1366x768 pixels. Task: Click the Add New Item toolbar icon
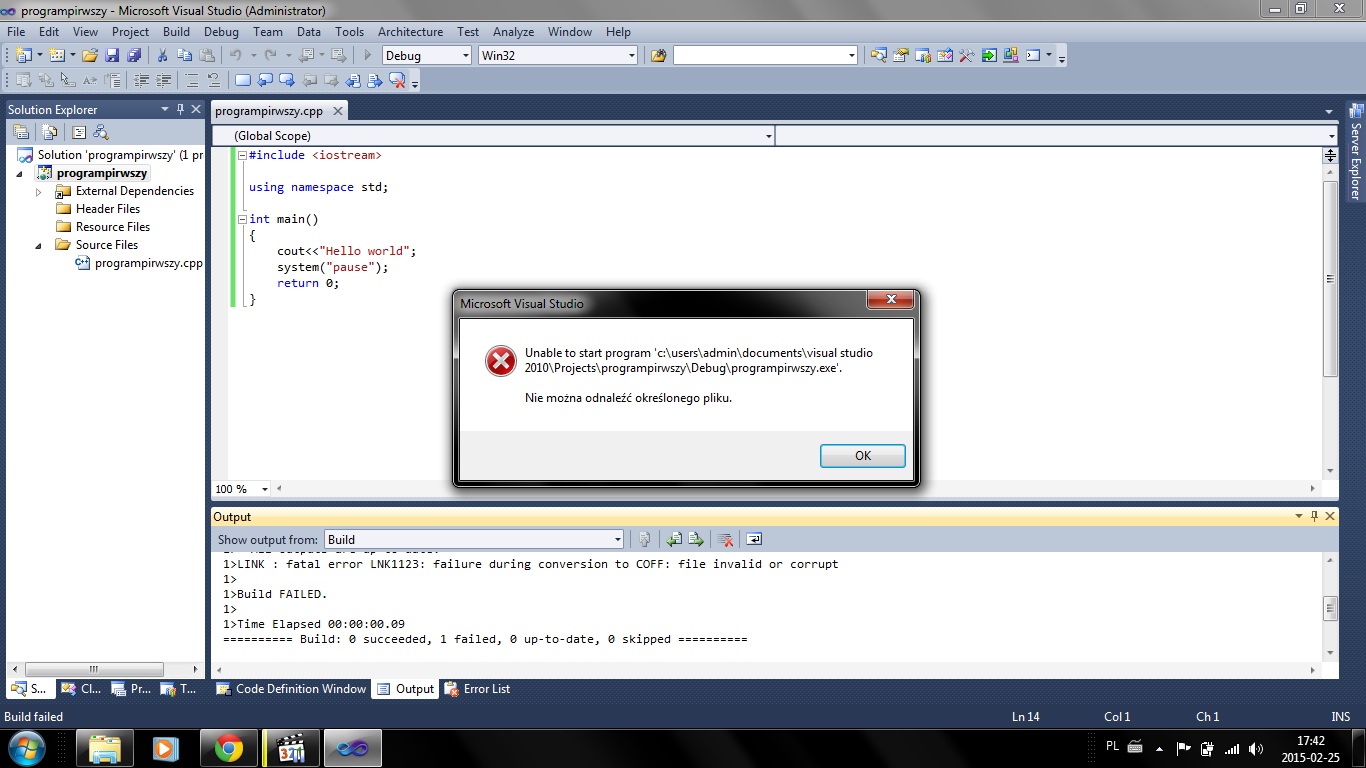[56, 55]
